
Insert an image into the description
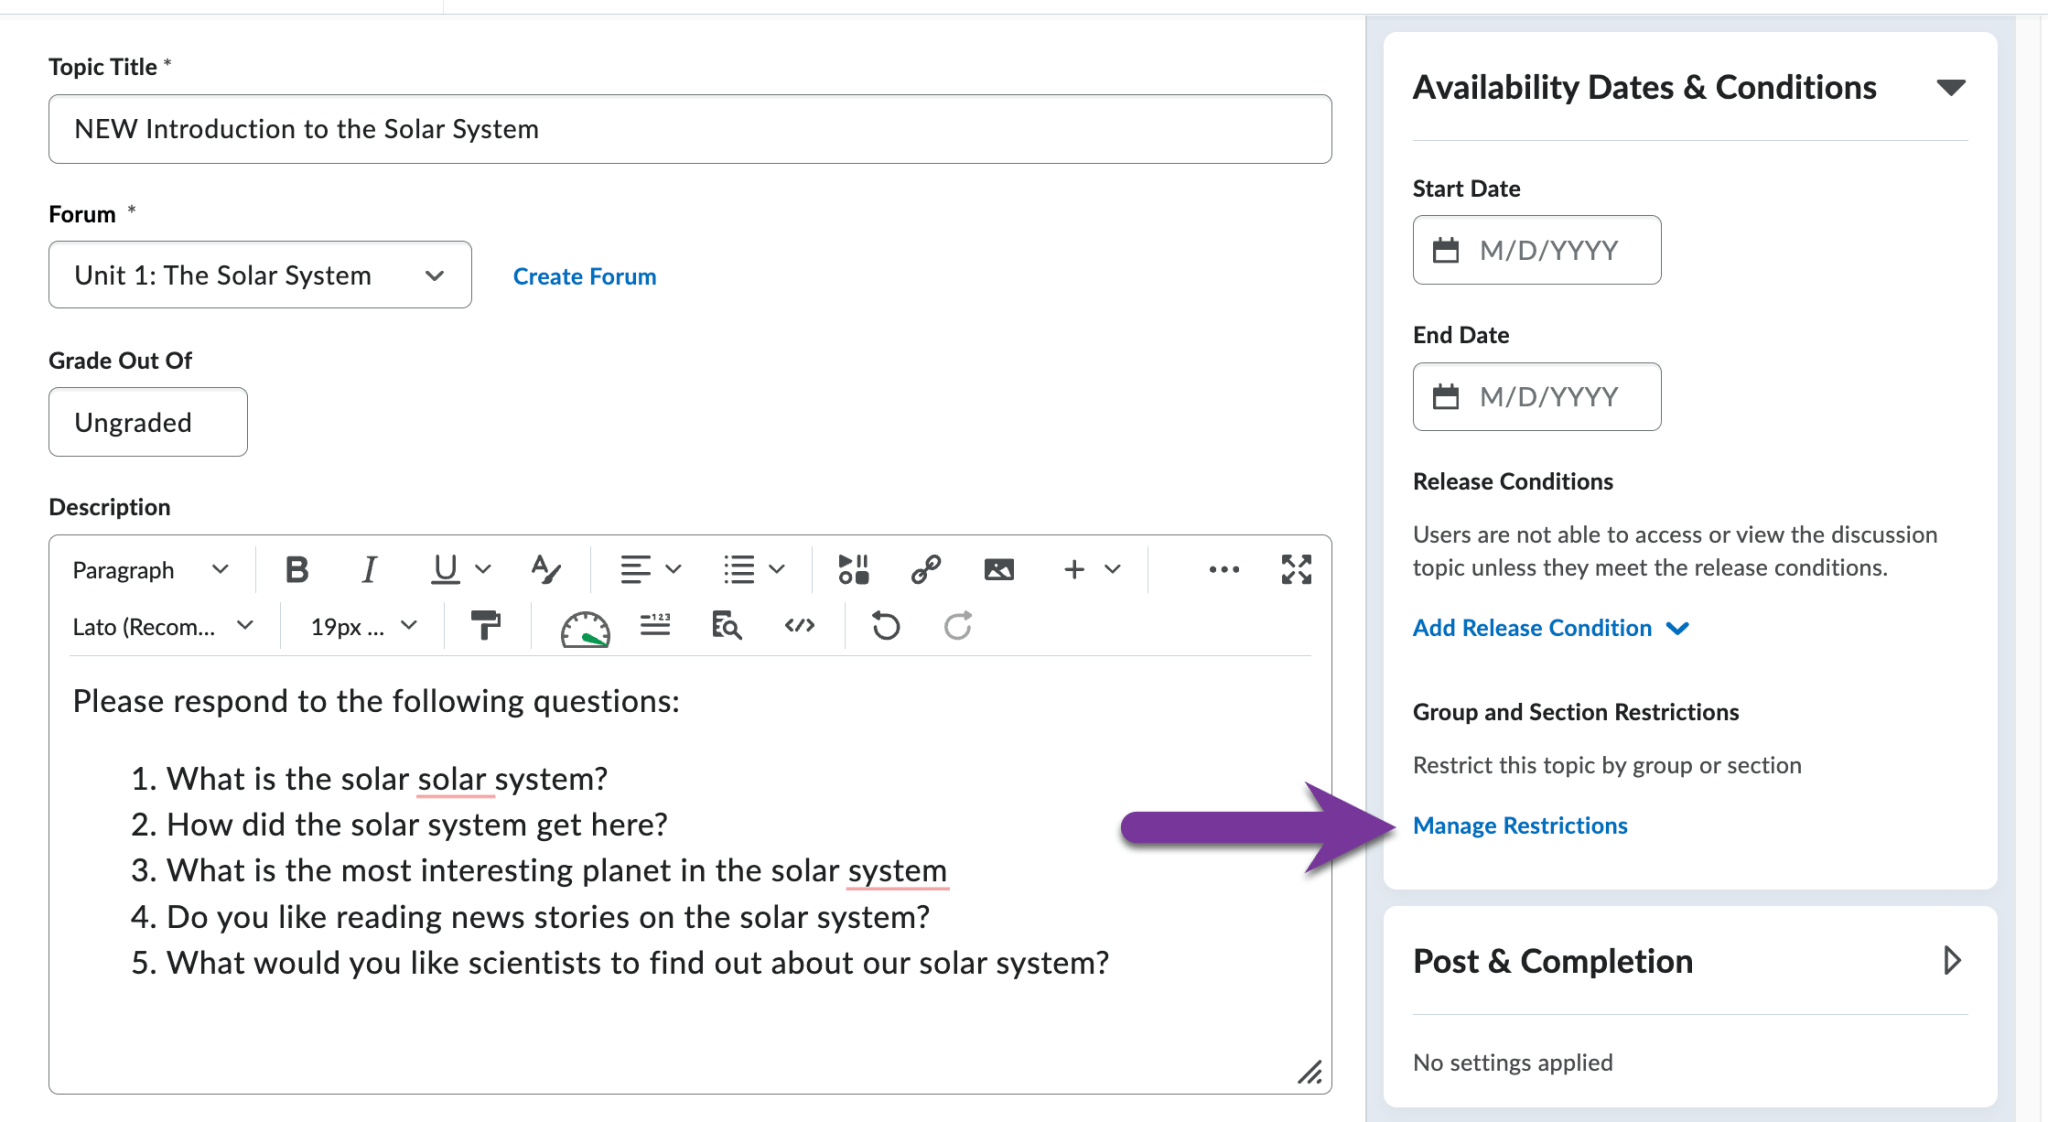(998, 569)
